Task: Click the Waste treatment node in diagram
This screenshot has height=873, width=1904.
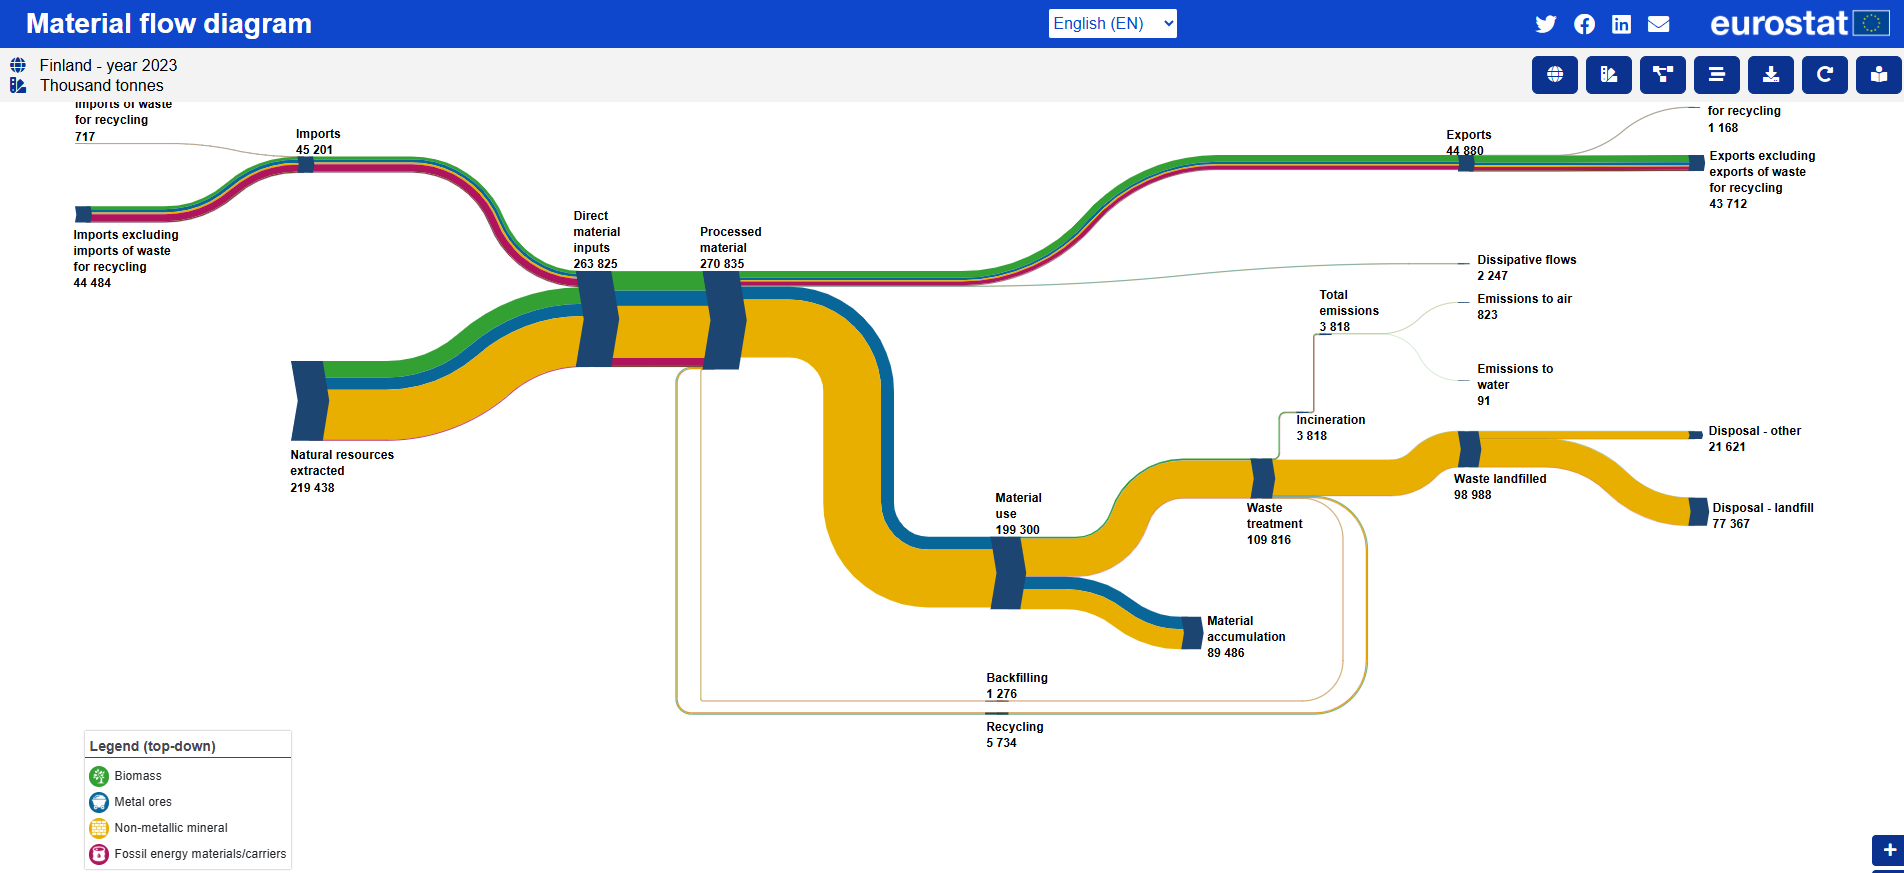Action: click(1263, 479)
